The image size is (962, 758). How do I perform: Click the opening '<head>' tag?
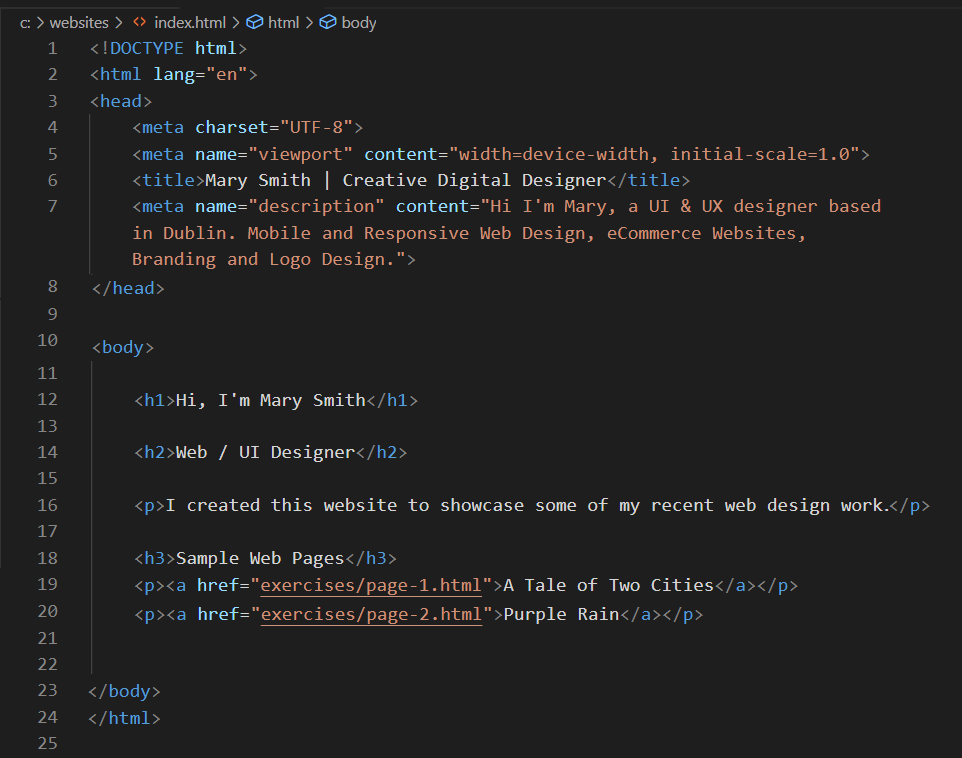click(x=121, y=101)
